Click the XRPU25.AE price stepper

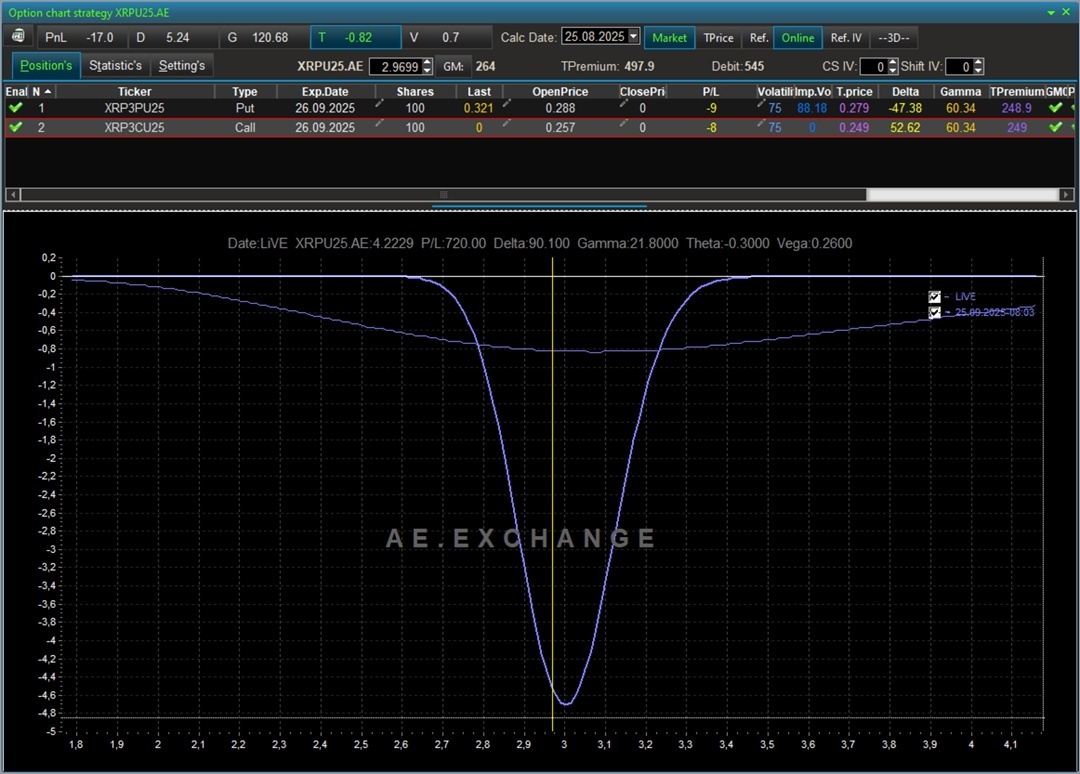pos(427,66)
